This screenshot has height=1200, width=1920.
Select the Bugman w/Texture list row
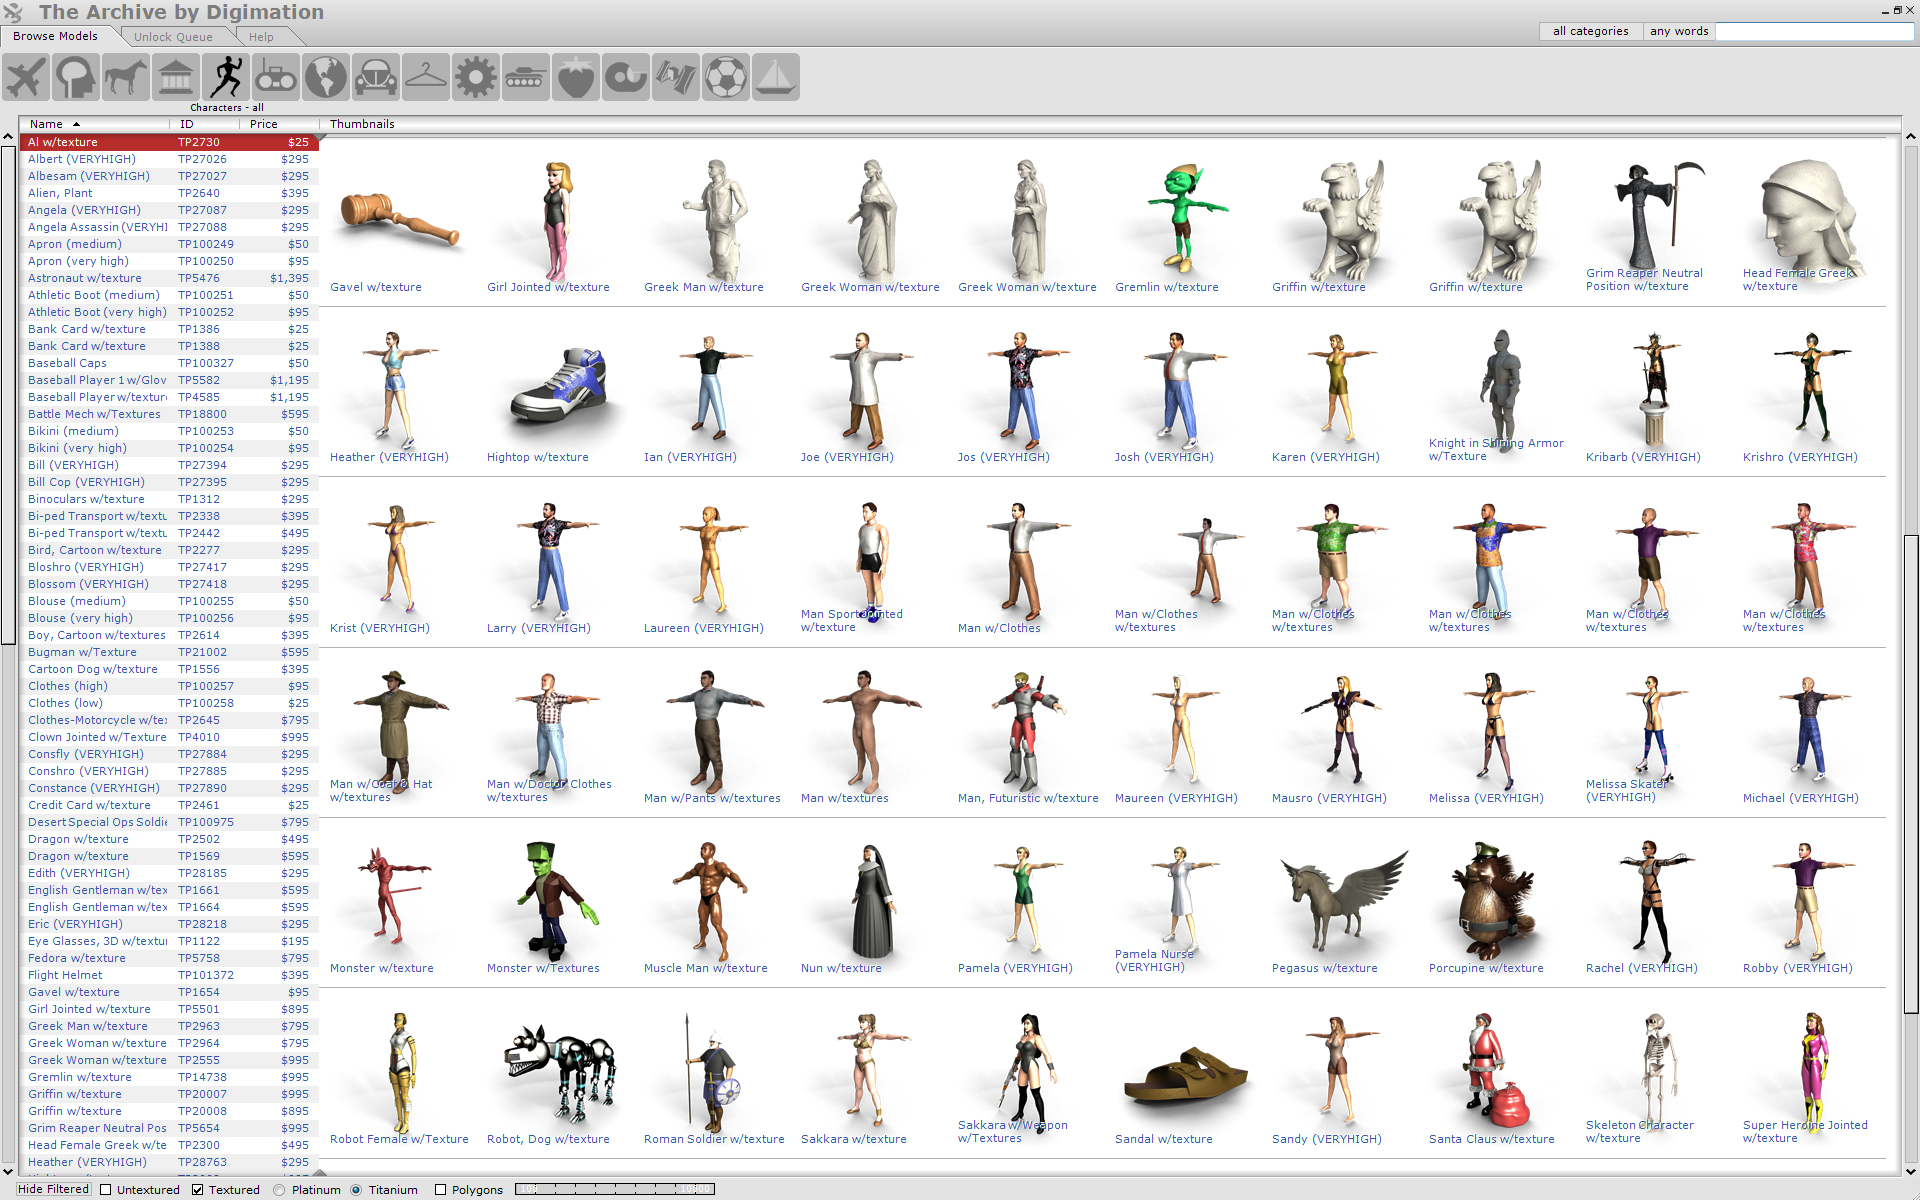tap(169, 652)
